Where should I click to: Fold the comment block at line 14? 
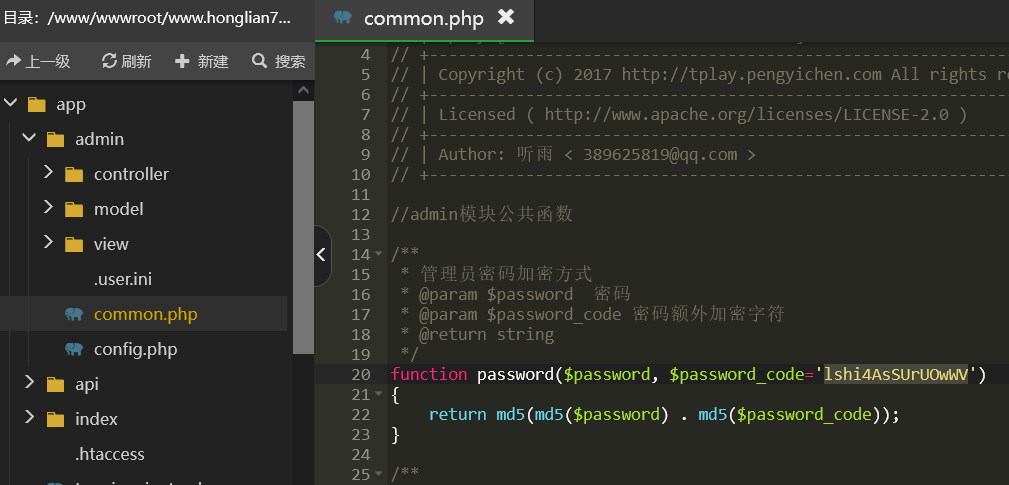click(x=378, y=255)
